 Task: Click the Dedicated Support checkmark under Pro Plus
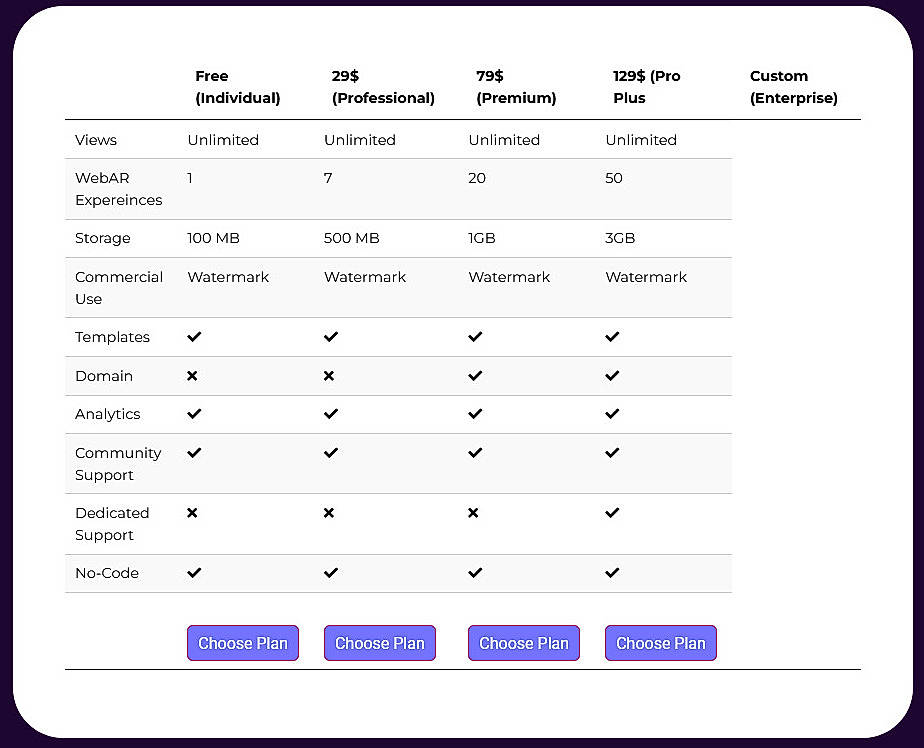click(x=611, y=513)
